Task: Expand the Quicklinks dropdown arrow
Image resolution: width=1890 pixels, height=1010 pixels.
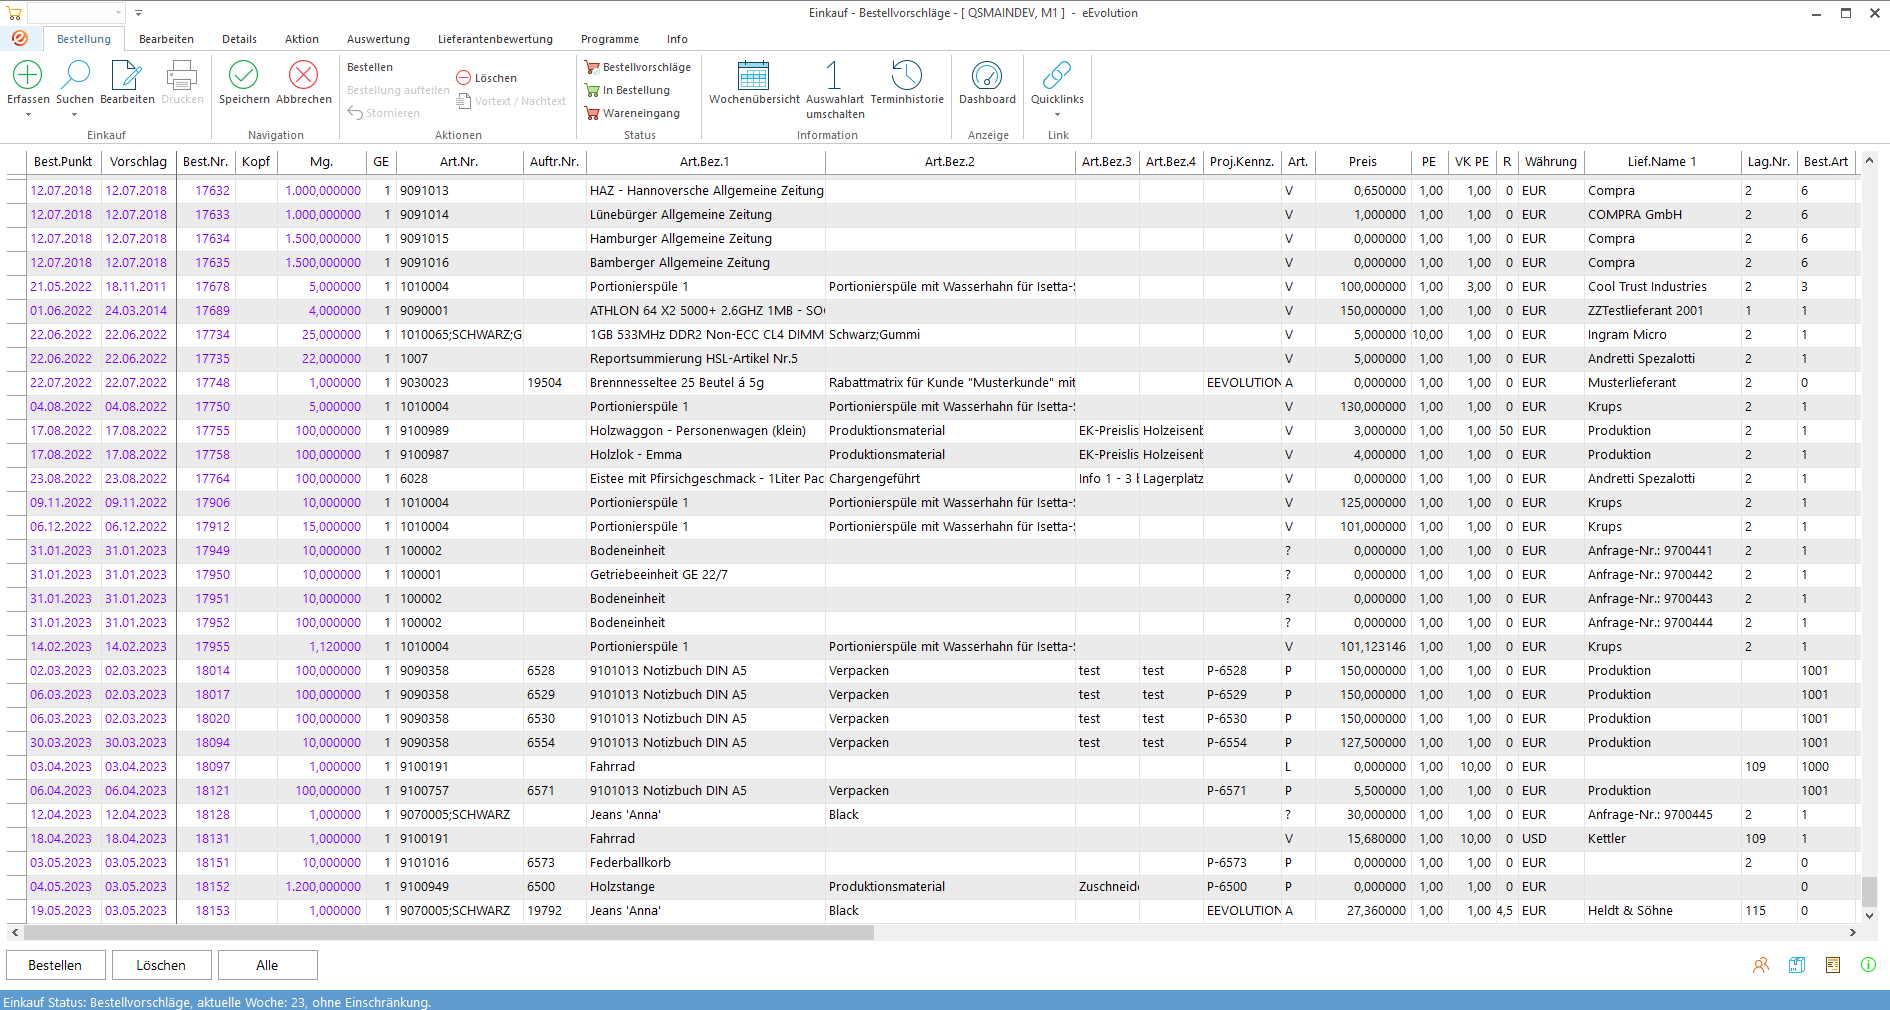Action: pyautogui.click(x=1057, y=114)
